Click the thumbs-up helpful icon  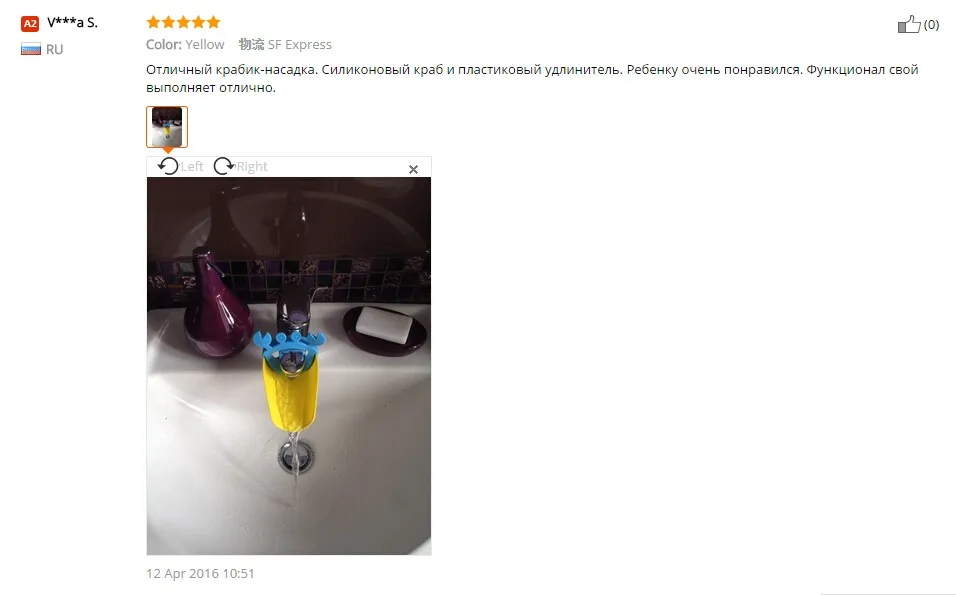(908, 24)
